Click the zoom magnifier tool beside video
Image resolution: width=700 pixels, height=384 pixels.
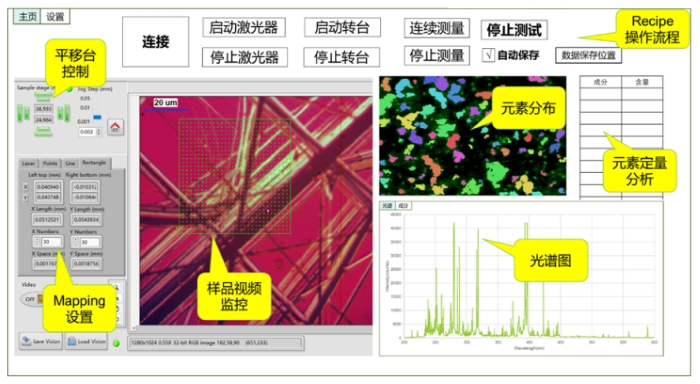(x=116, y=287)
